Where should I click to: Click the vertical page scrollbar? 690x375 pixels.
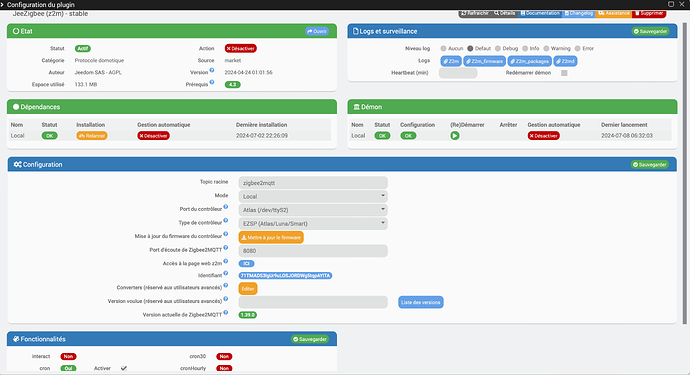pyautogui.click(x=685, y=173)
